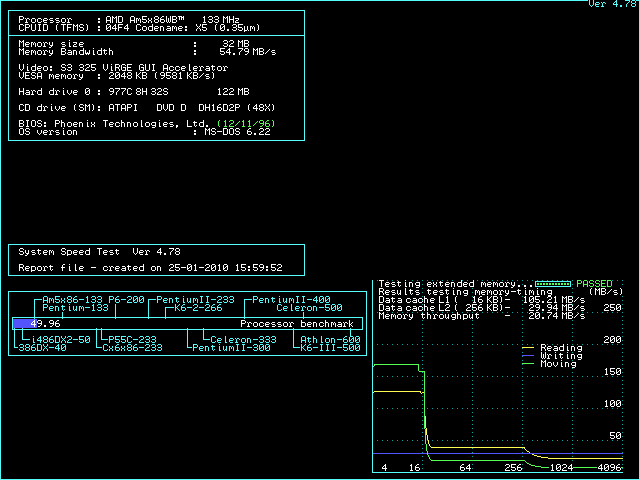Image resolution: width=640 pixels, height=480 pixels.
Task: Select the Athlon-600 benchmark reference label
Action: tap(330, 340)
